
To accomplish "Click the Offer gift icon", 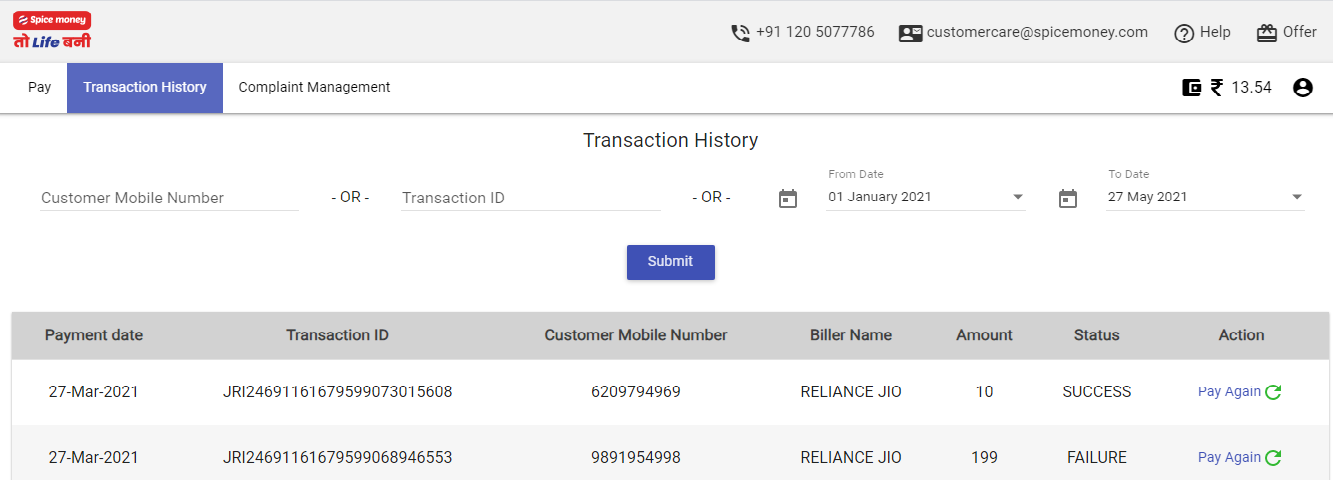I will (x=1267, y=33).
